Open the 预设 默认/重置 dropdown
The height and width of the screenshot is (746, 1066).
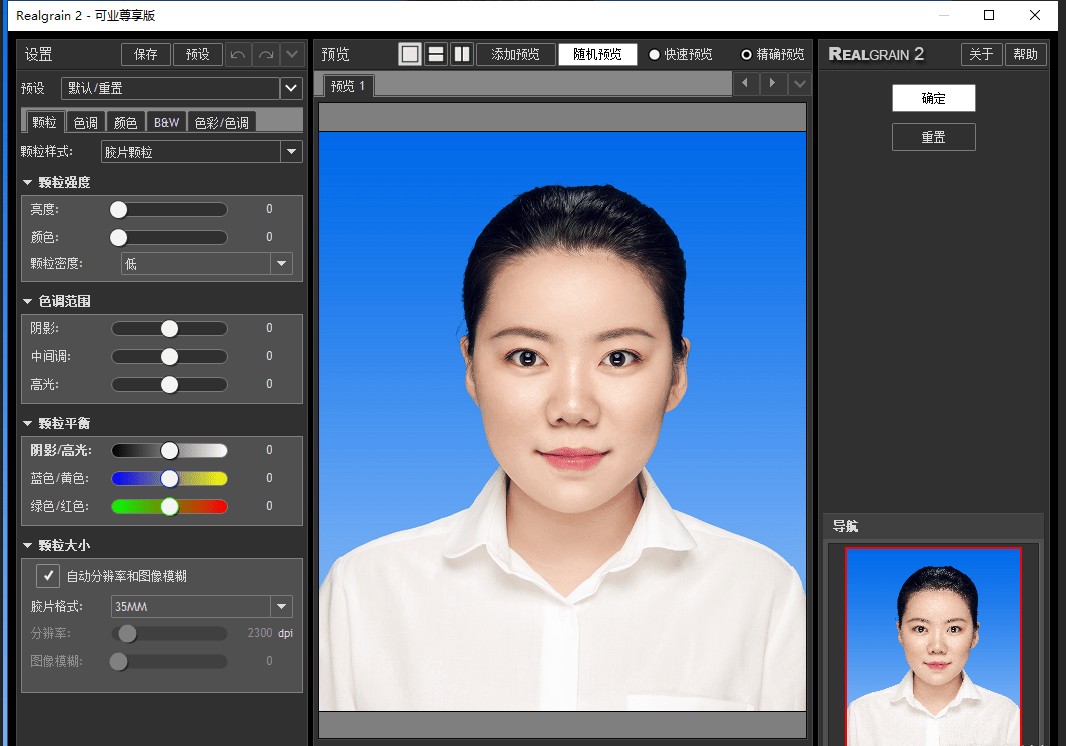tap(182, 88)
